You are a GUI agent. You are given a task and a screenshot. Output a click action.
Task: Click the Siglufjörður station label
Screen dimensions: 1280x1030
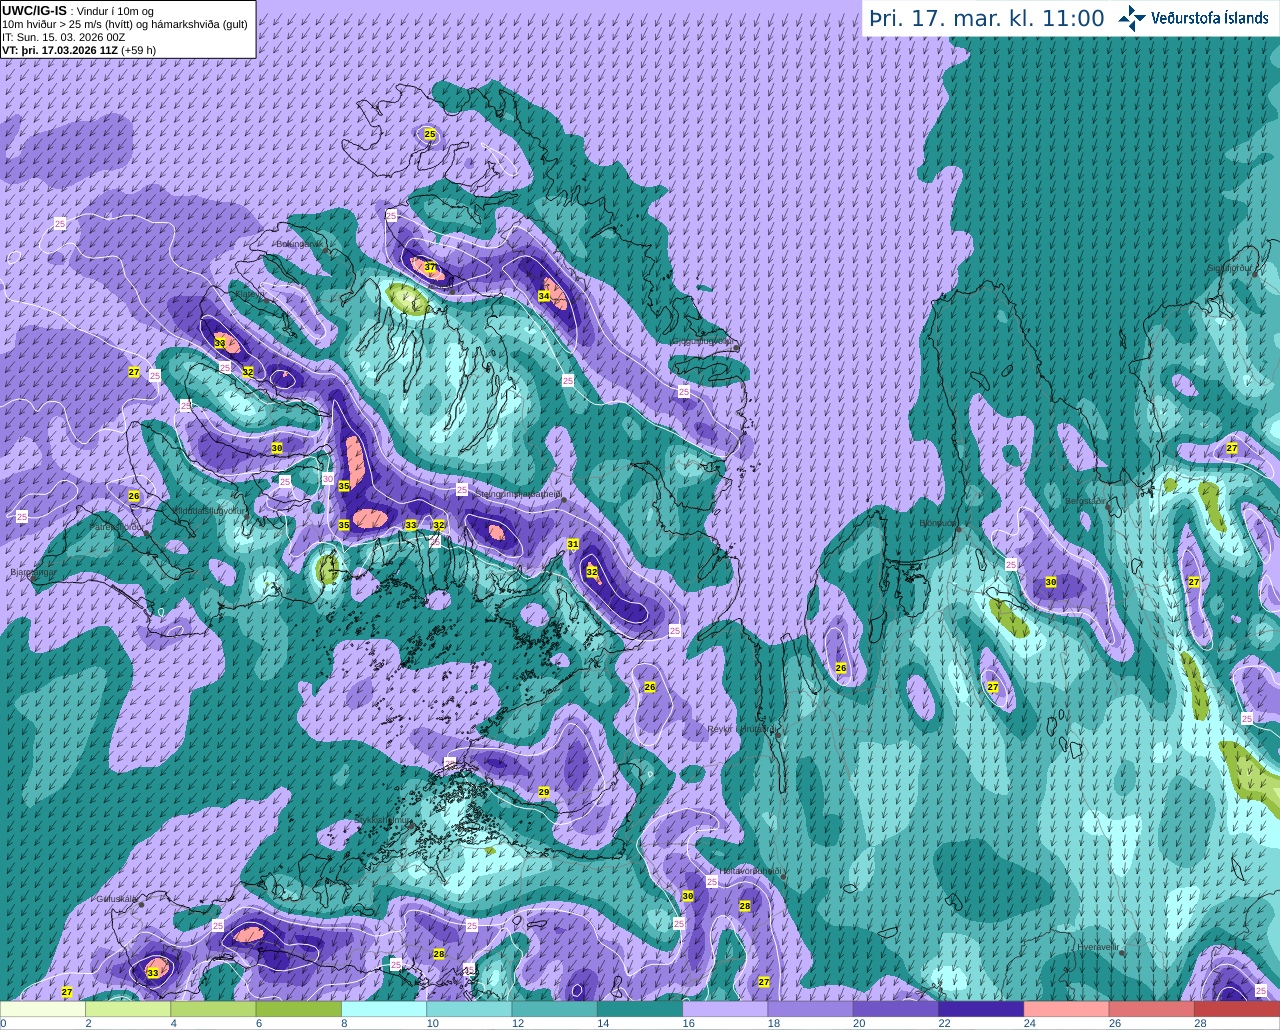pos(1230,268)
